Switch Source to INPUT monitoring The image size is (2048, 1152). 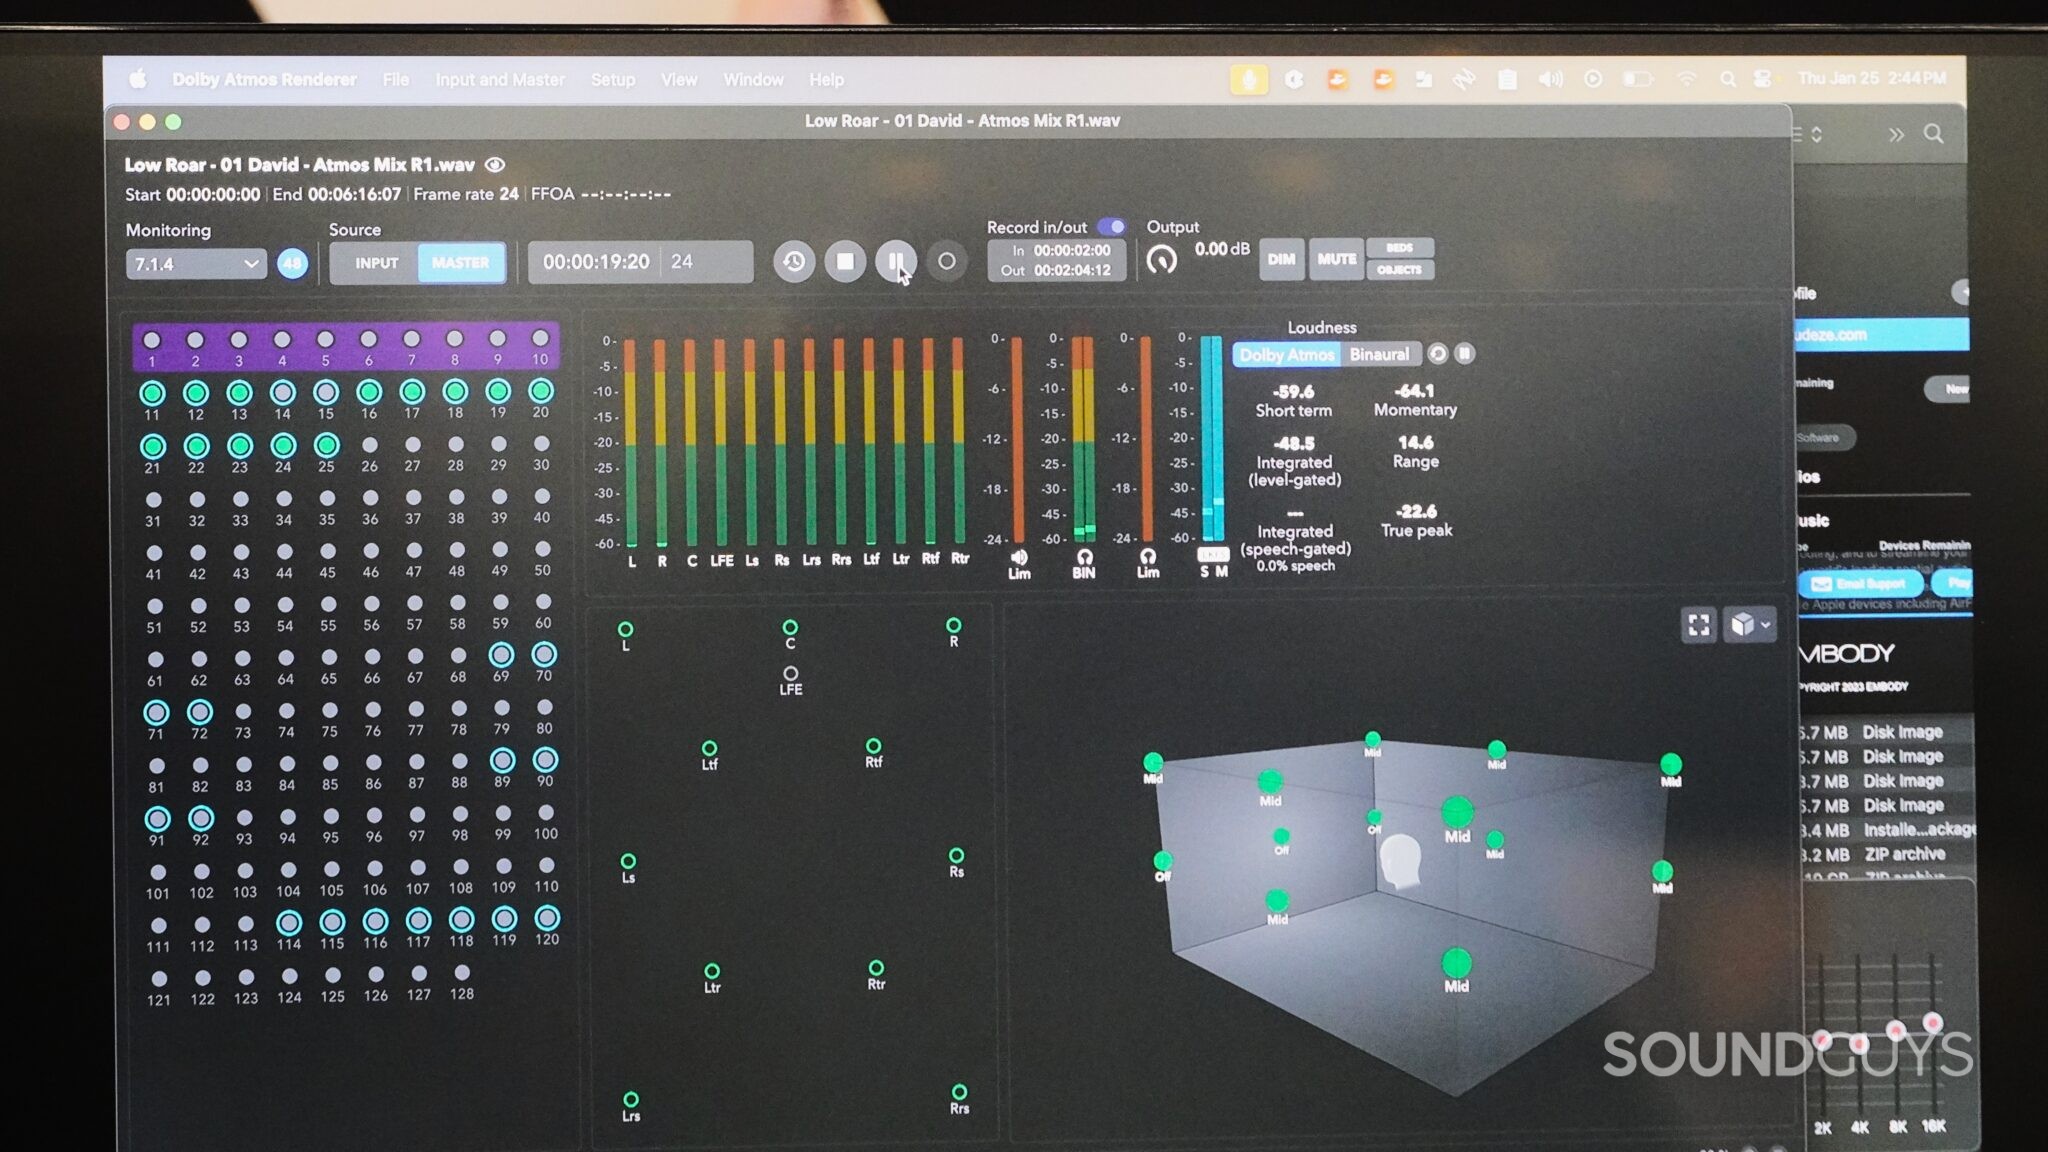375,263
